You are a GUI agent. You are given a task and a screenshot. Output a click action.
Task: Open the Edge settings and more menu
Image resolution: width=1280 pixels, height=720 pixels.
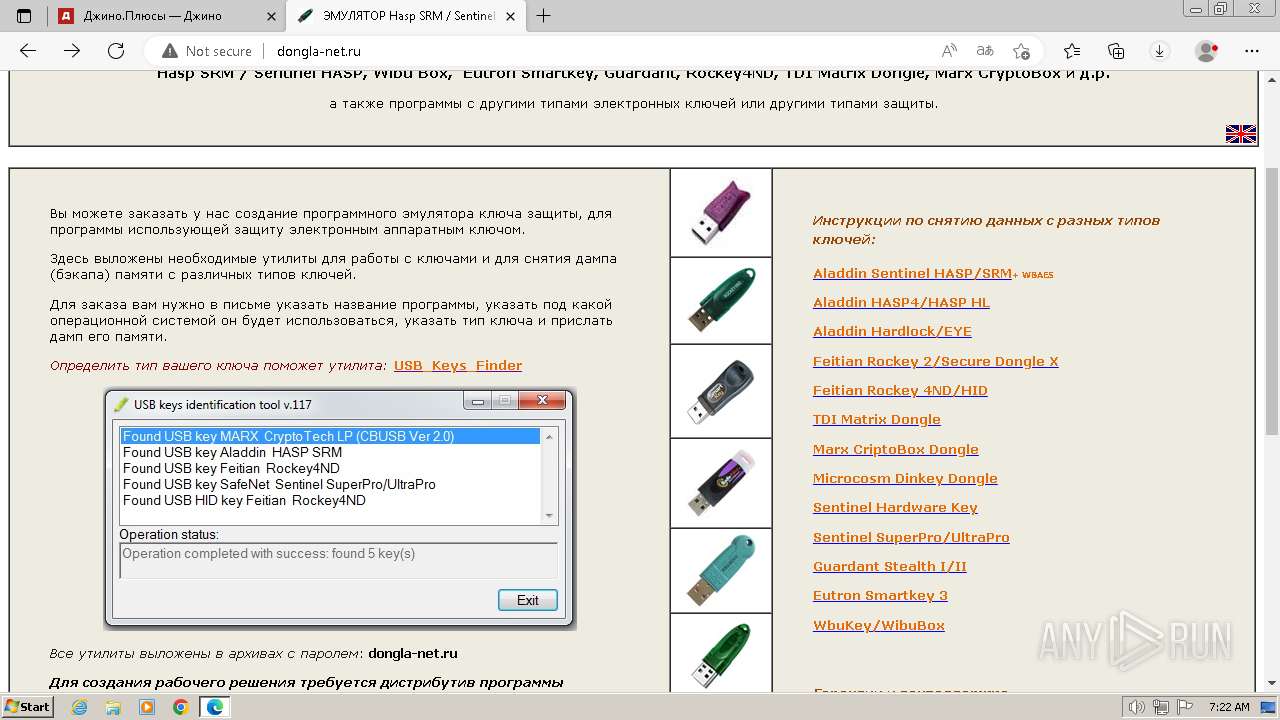(x=1252, y=51)
